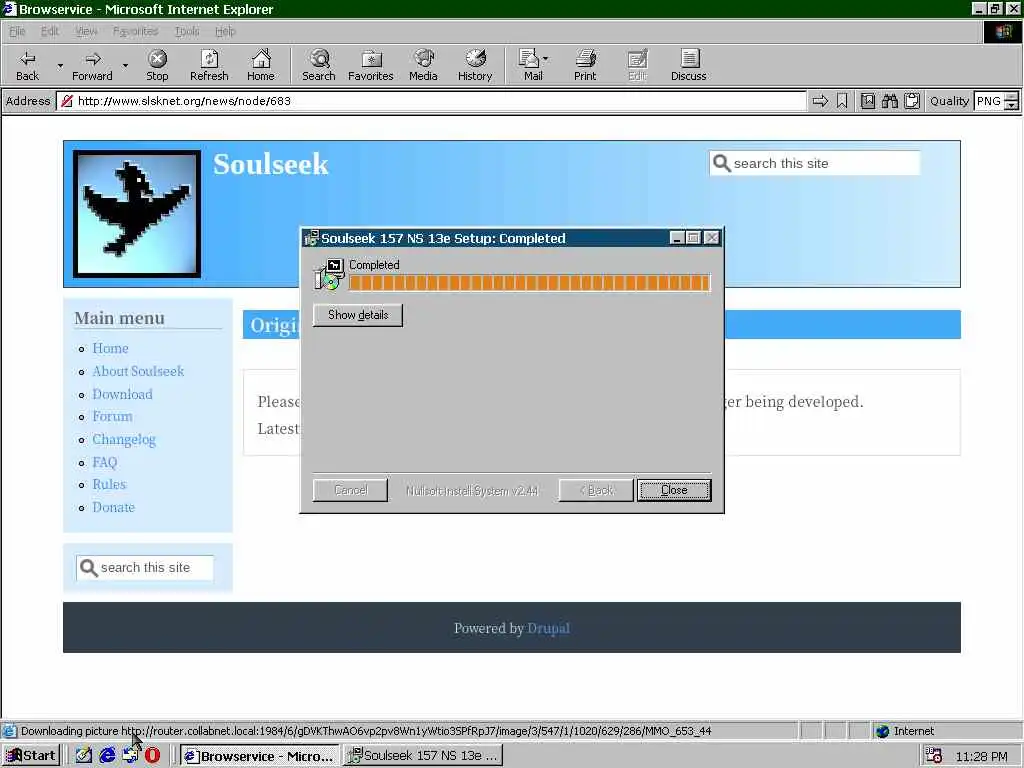Screen dimensions: 1024x768
Task: Open Forward history dropdown arrow
Action: [x=125, y=65]
